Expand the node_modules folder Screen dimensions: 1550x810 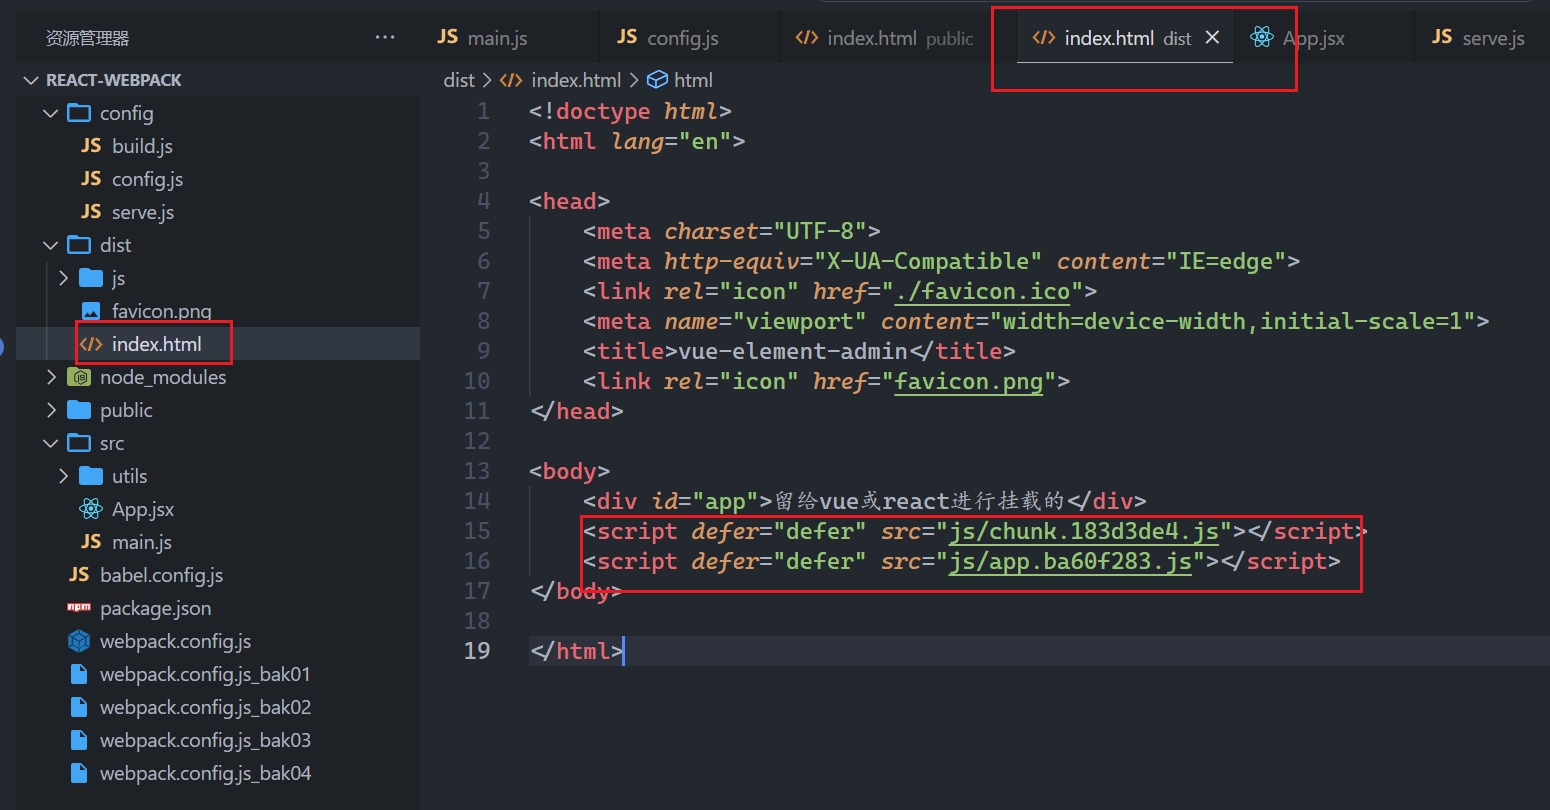(x=51, y=377)
